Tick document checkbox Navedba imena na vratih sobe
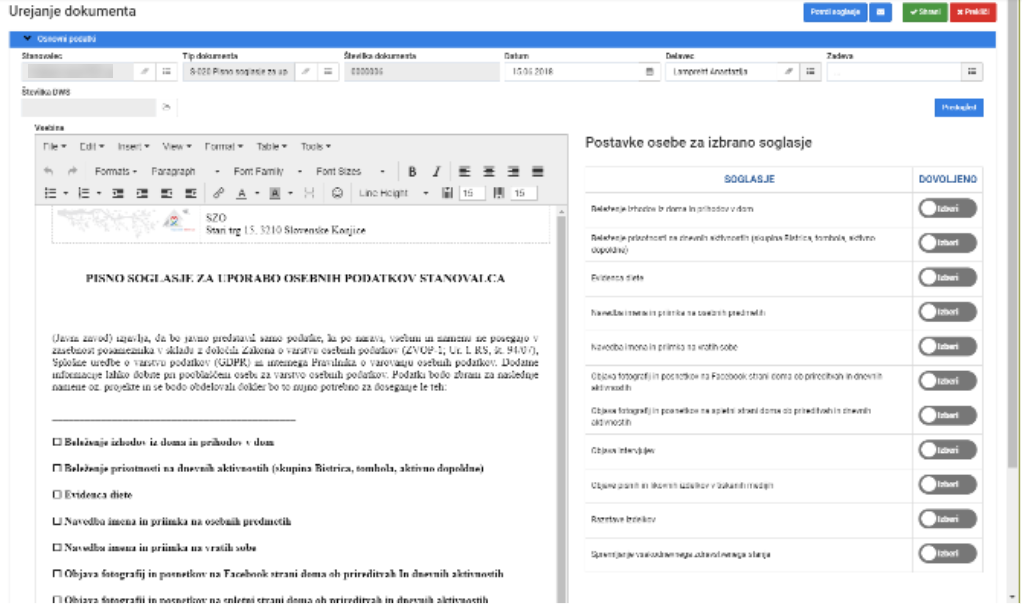This screenshot has width=1022, height=607. coord(57,548)
